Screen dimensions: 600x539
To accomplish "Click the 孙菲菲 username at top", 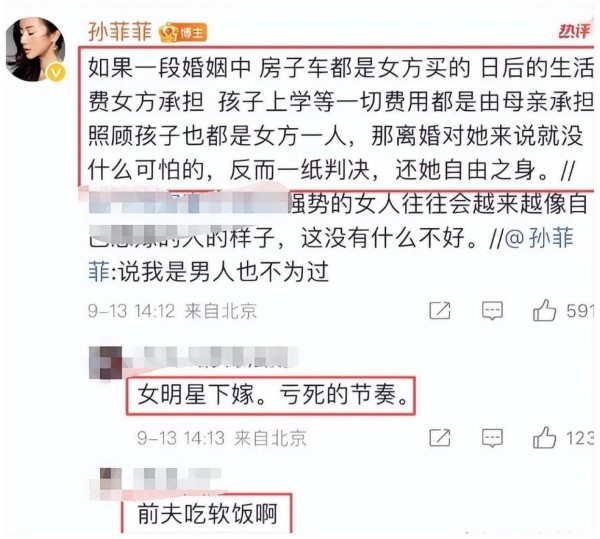I will [120, 32].
